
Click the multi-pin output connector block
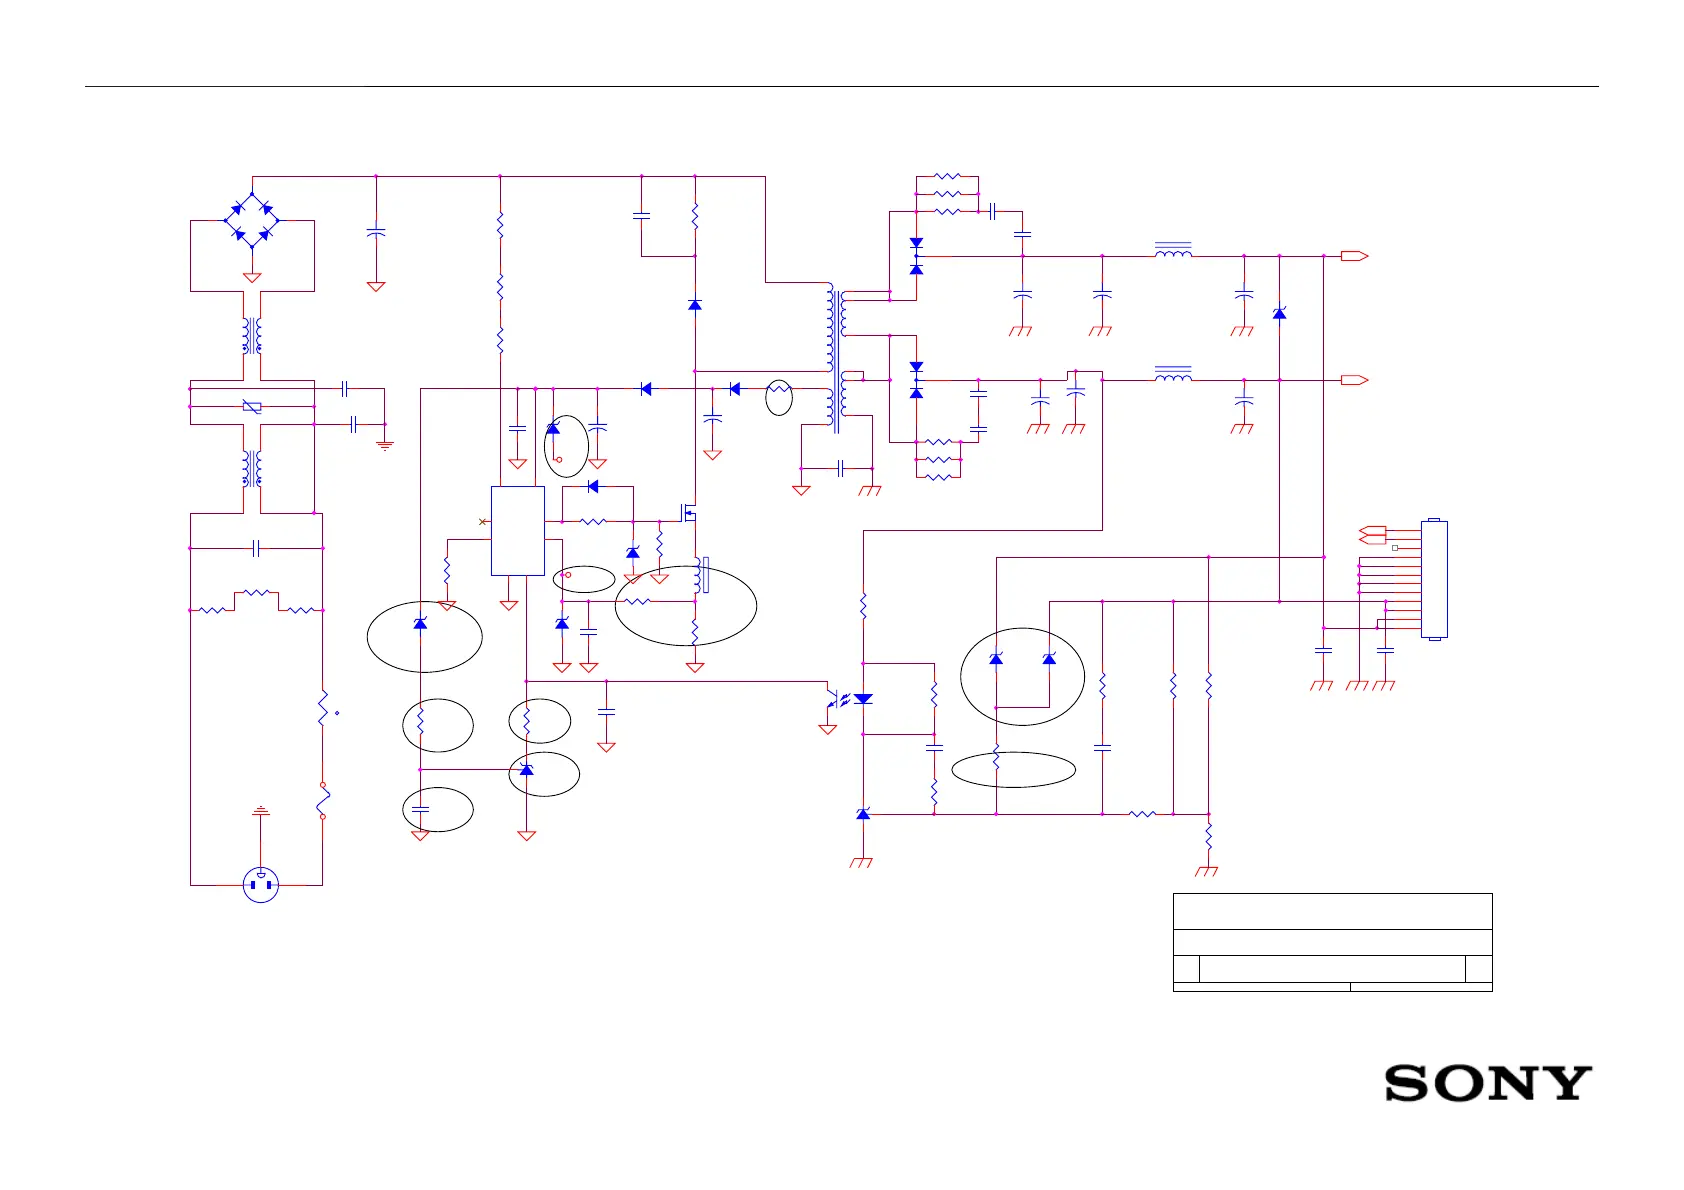(1434, 579)
